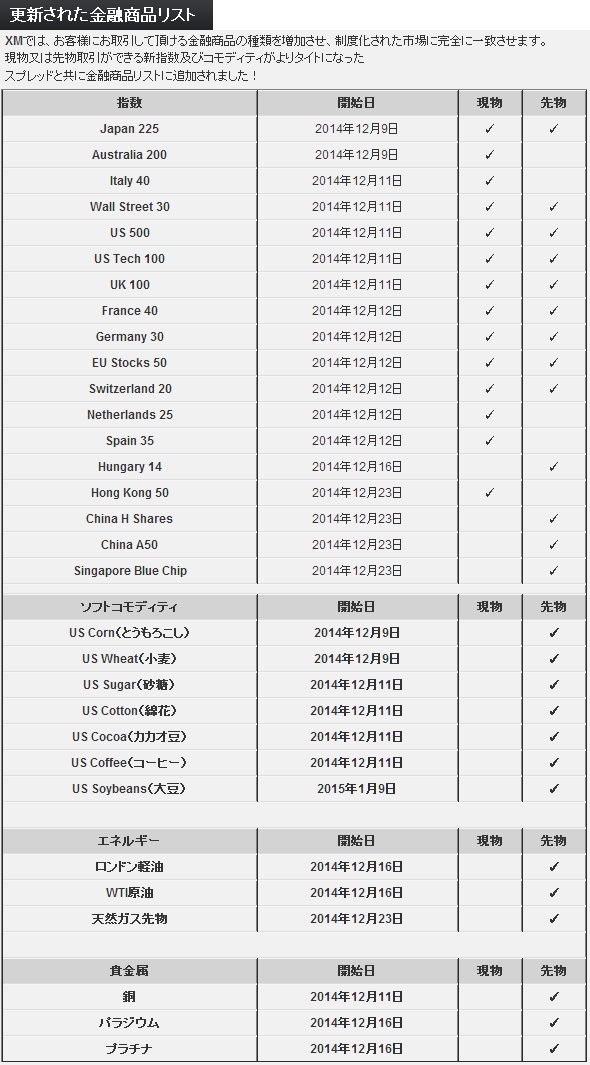Click the 天然ガス先物 row label
This screenshot has height=1065, width=590.
coord(130,919)
